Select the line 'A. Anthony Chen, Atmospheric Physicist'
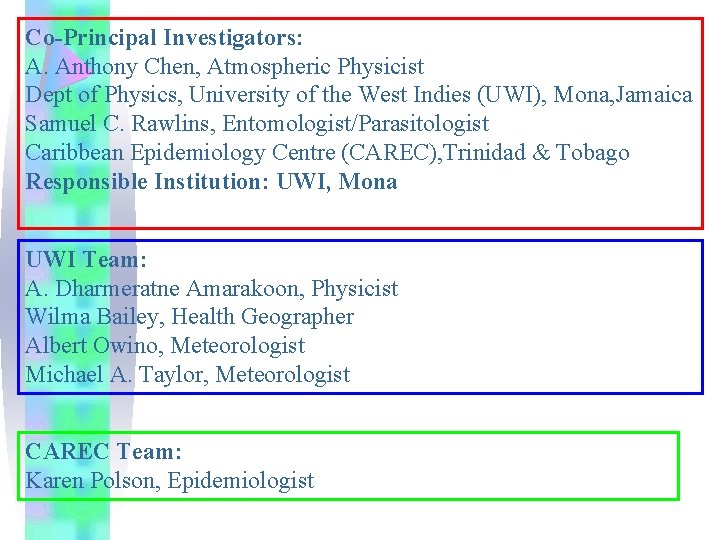The height and width of the screenshot is (540, 720). 224,67
